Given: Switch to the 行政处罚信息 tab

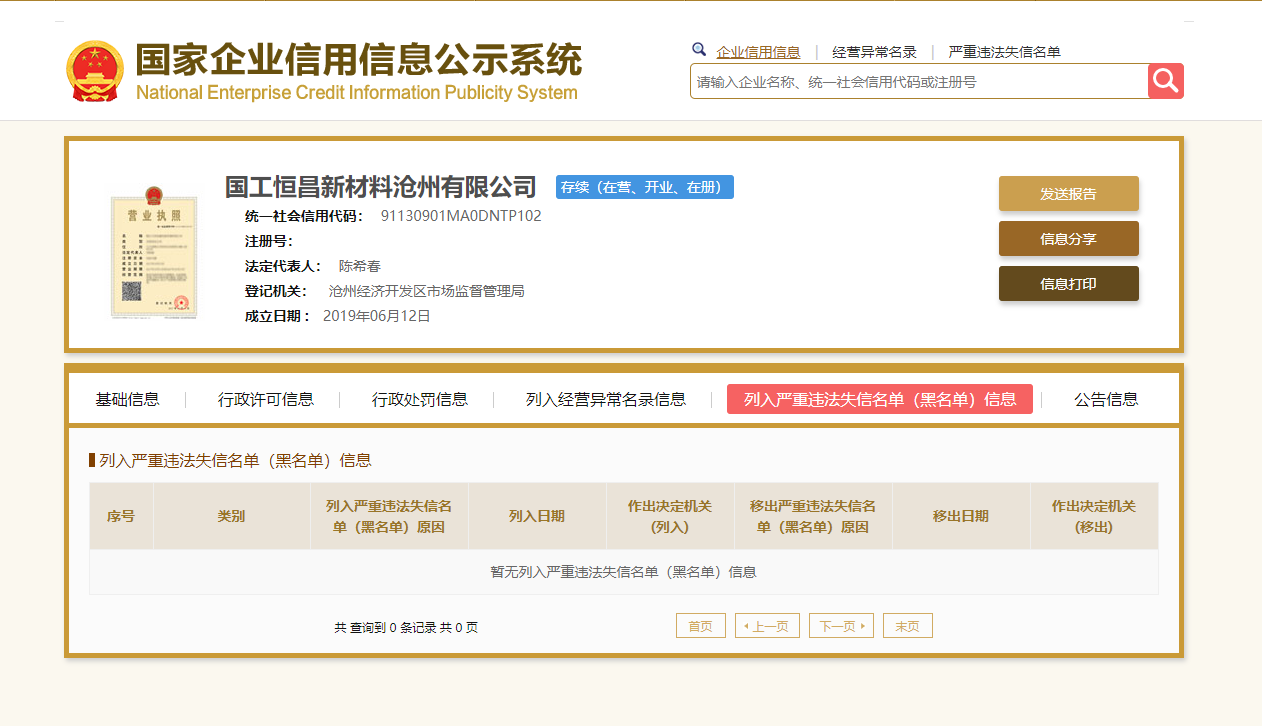Looking at the screenshot, I should [420, 399].
